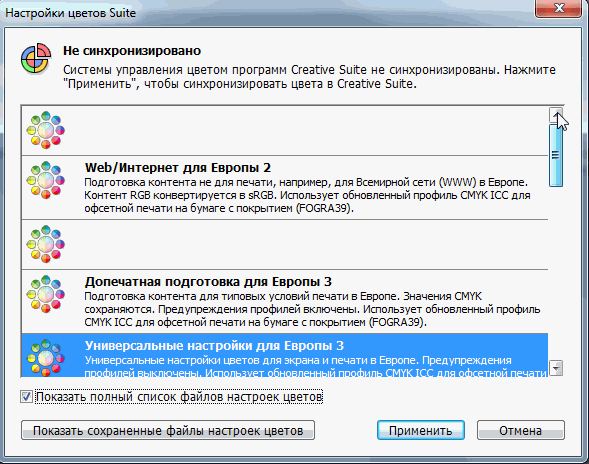Select Универсальные настройки для Европы 3 preset
589x464 pixels.
(x=285, y=355)
